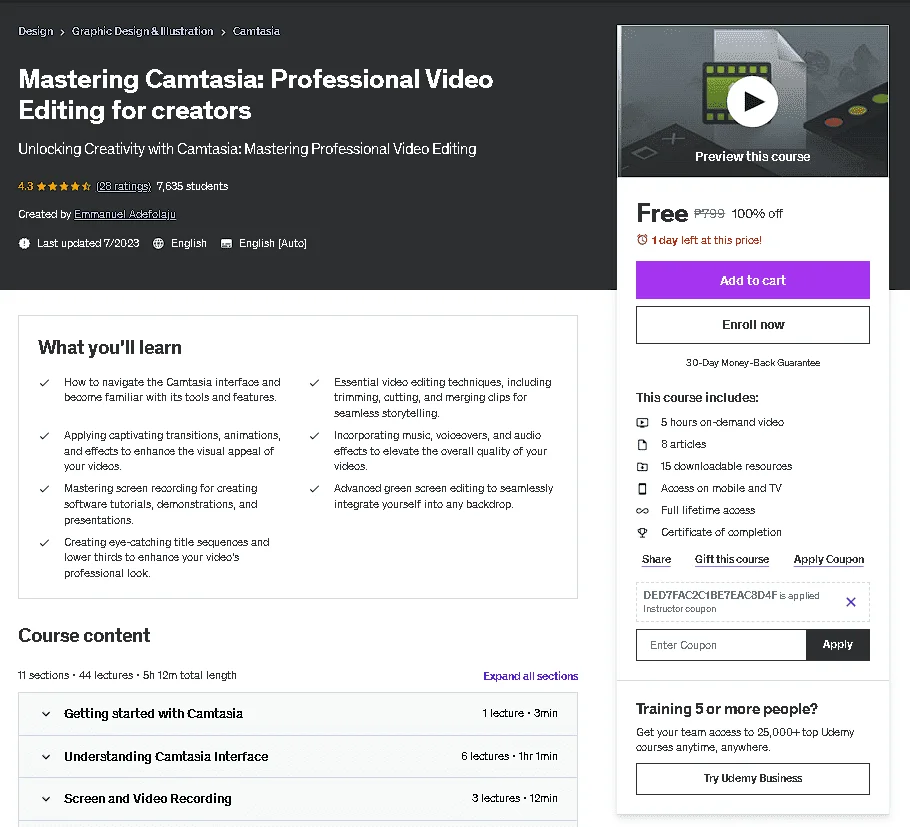Viewport: 910px width, 827px height.
Task: Click the '7,635 students' text
Action: point(192,186)
